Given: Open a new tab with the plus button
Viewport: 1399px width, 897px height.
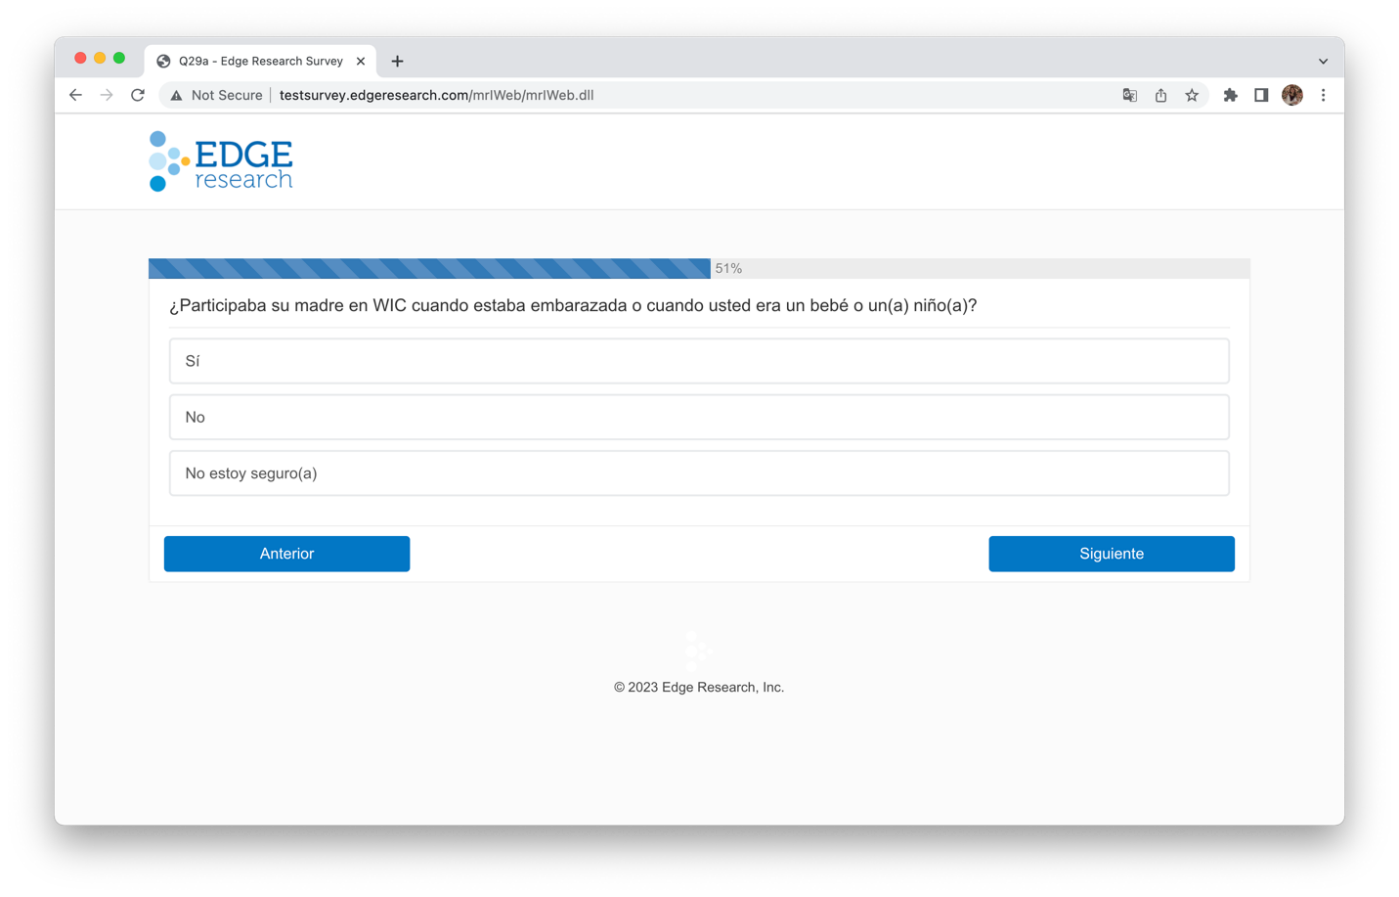Looking at the screenshot, I should [x=398, y=61].
